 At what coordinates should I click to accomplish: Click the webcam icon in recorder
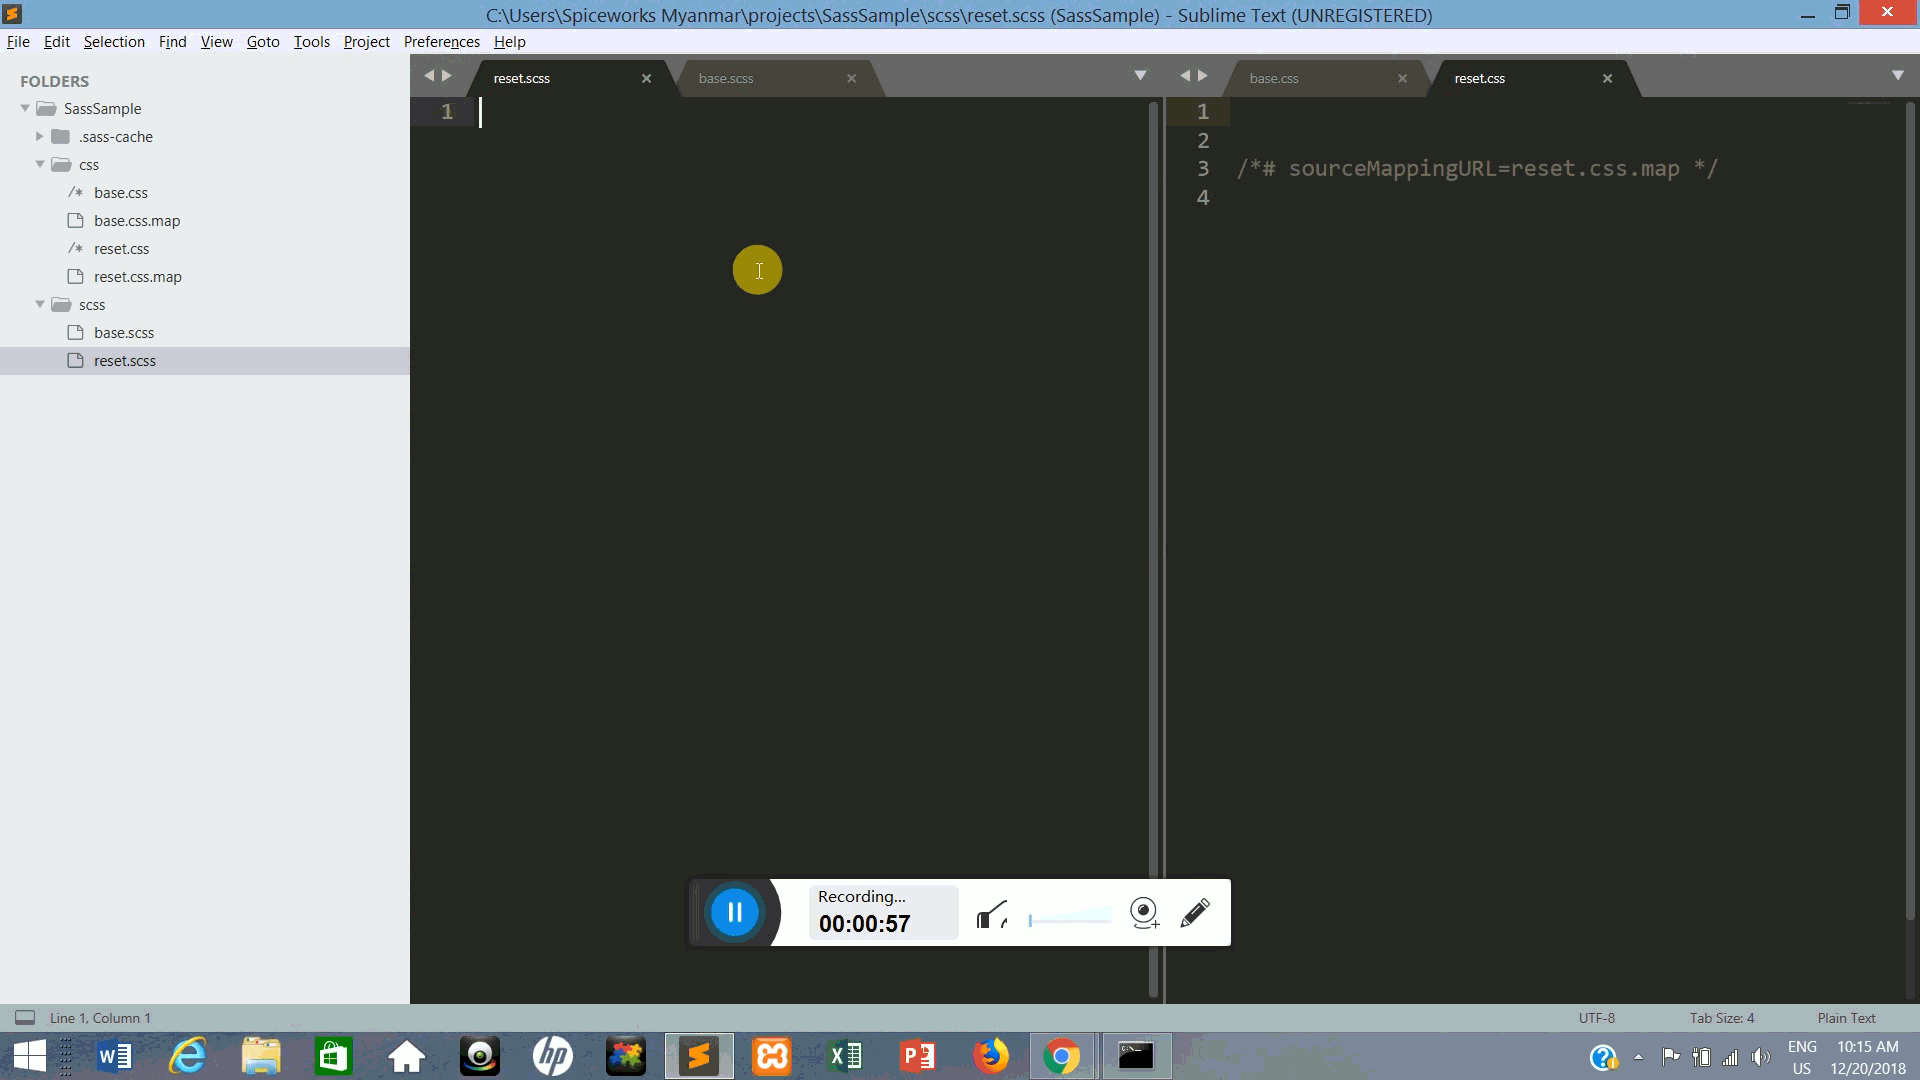pyautogui.click(x=1144, y=913)
